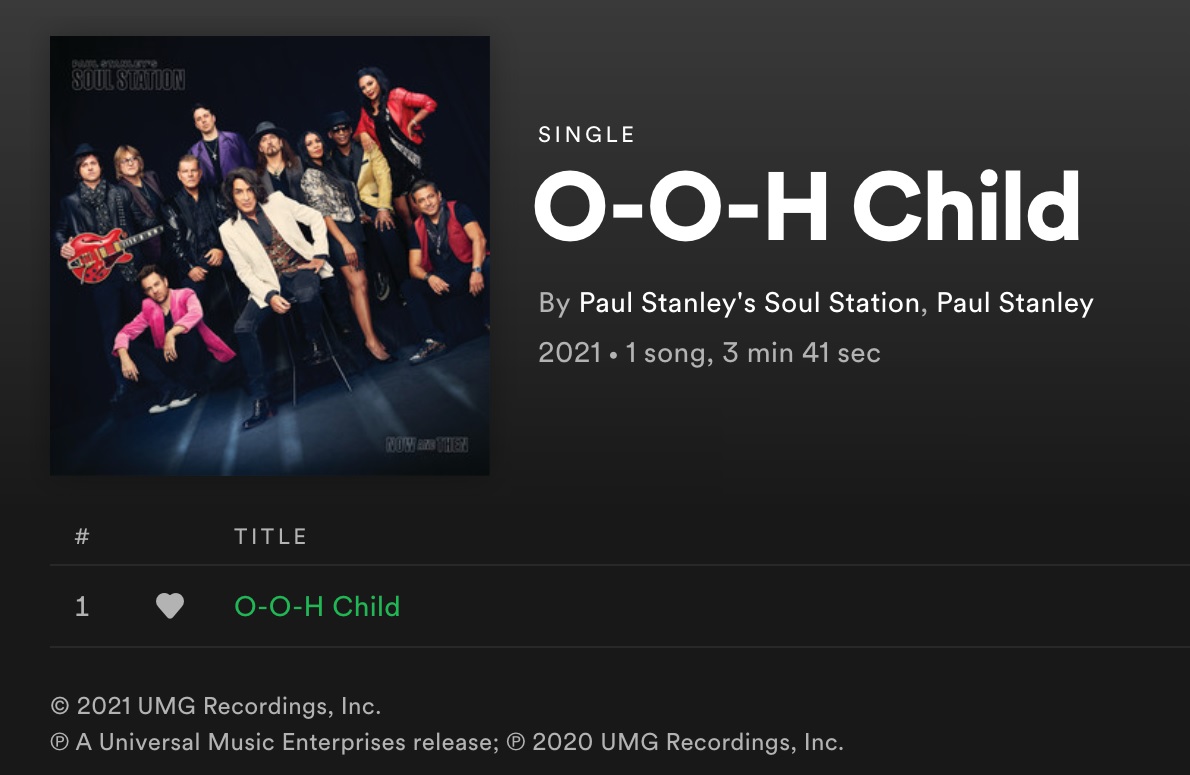Open the album cover artwork
Image resolution: width=1190 pixels, height=775 pixels.
tap(270, 256)
